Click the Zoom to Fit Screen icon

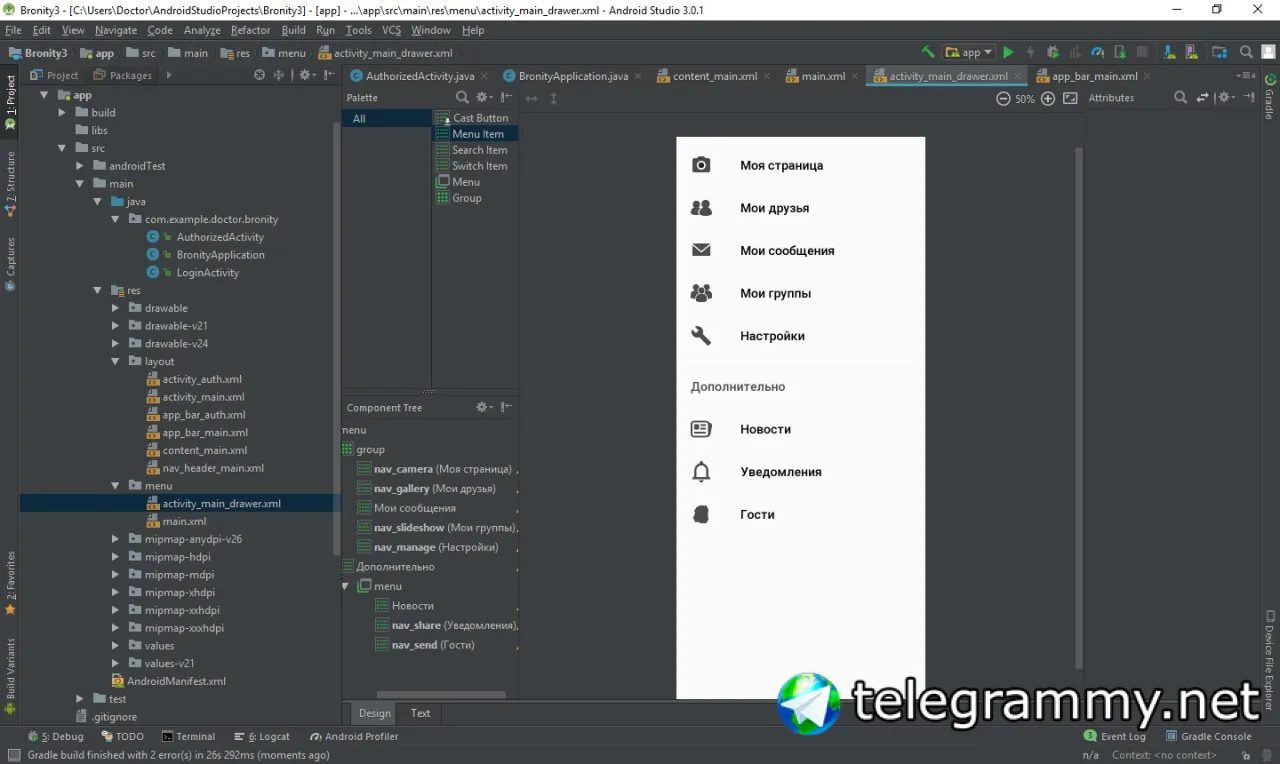1070,98
